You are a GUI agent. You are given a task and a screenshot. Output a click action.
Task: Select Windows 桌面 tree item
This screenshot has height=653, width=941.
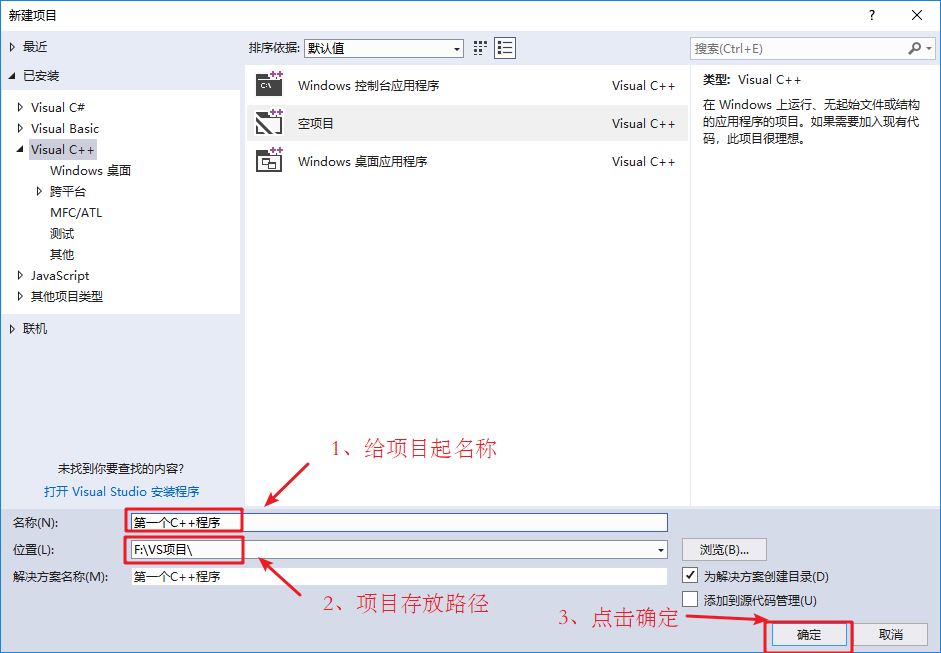click(91, 170)
